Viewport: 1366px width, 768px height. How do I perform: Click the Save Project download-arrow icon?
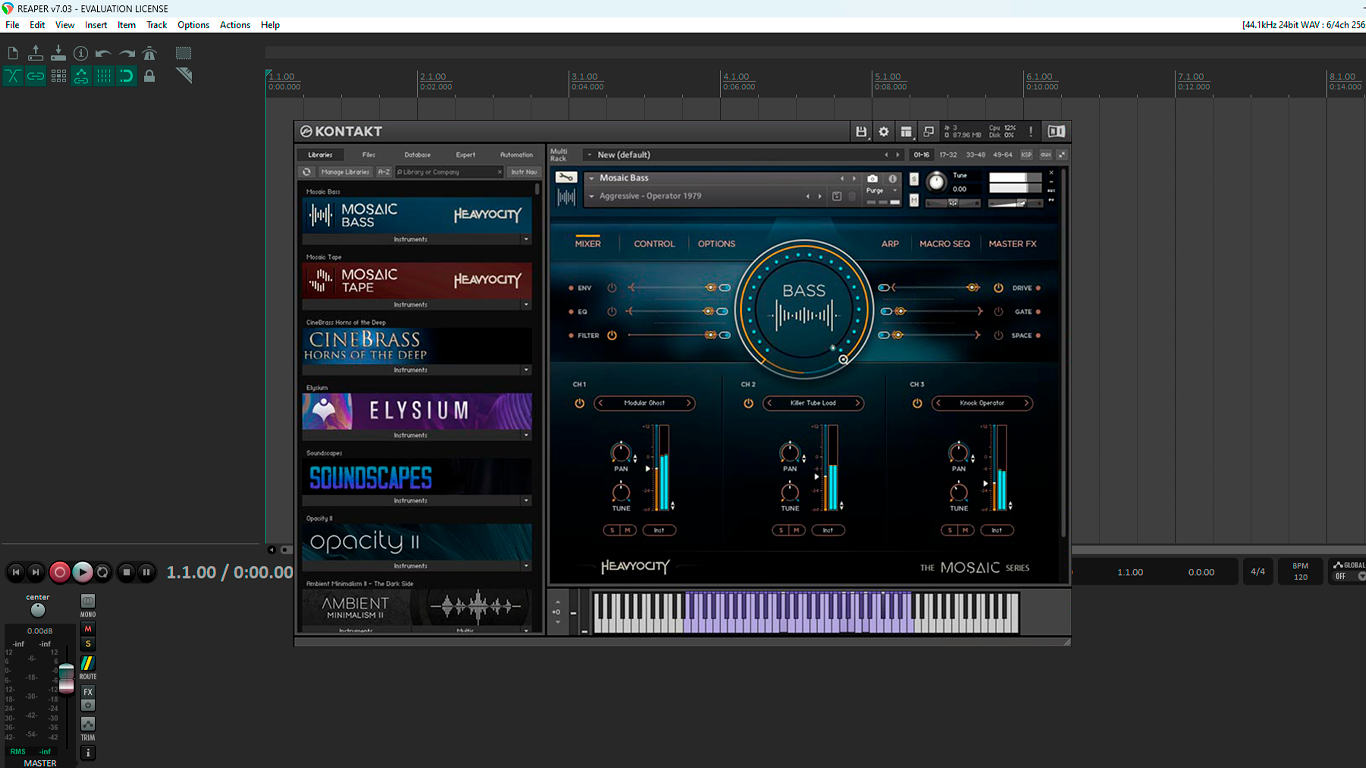click(58, 53)
